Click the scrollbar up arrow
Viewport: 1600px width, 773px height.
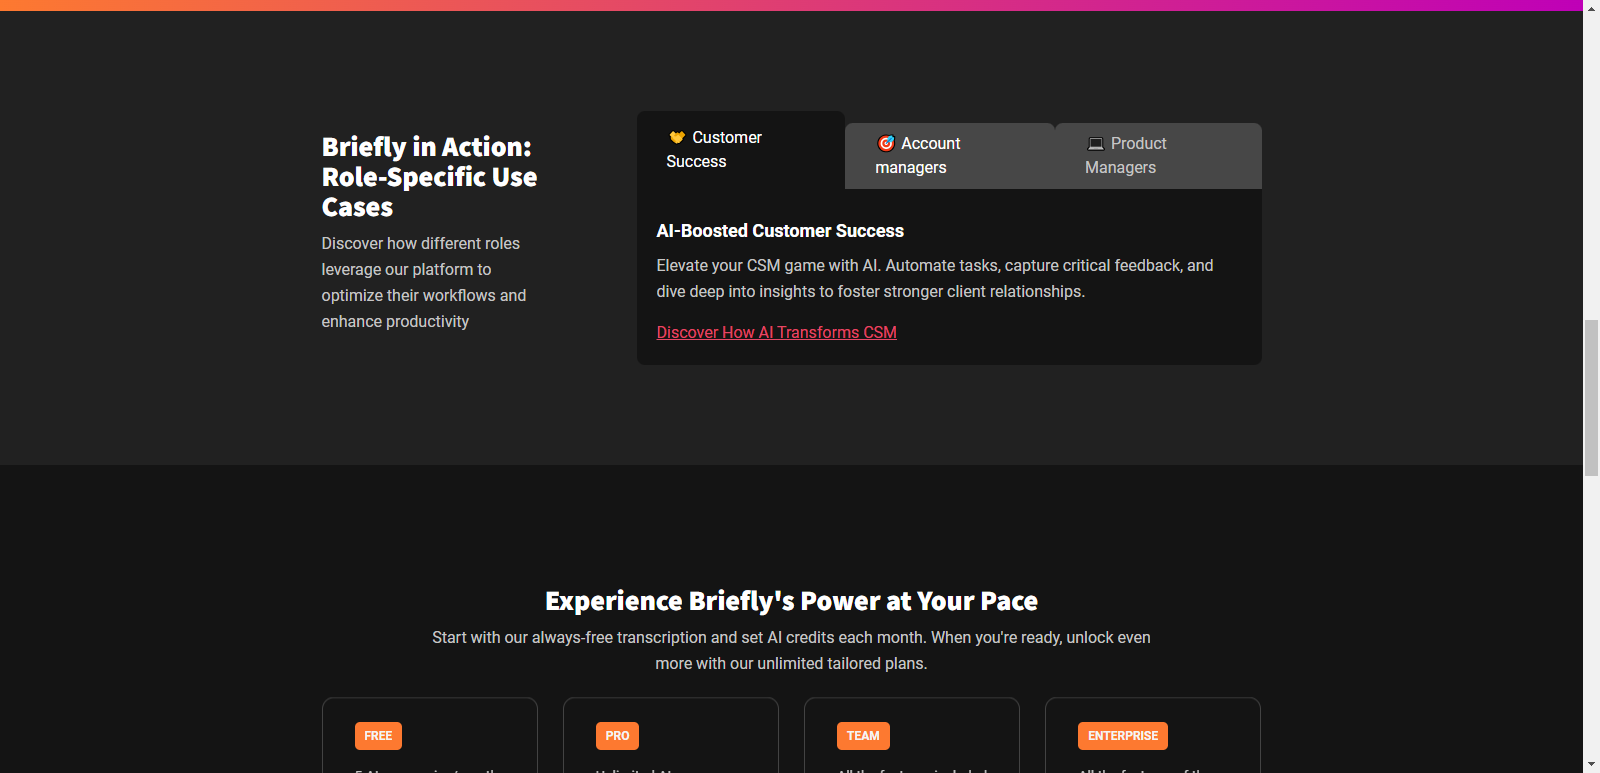[x=1591, y=7]
